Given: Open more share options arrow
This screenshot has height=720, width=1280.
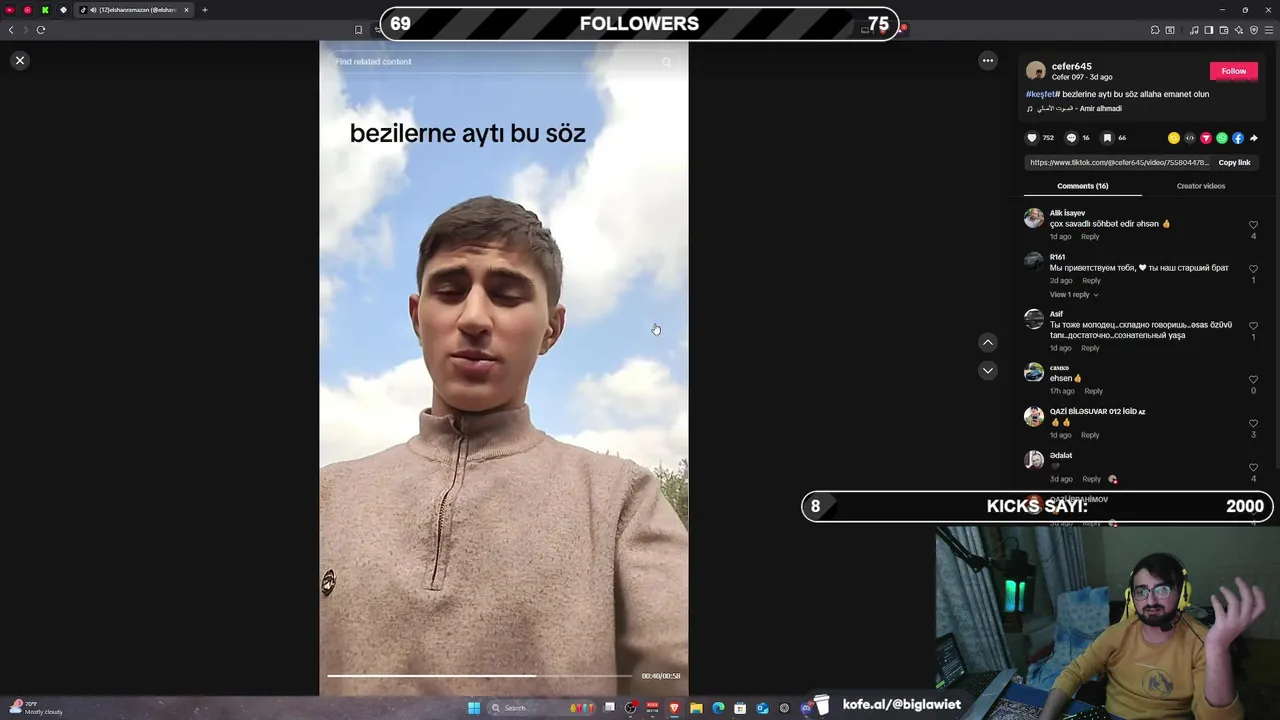Looking at the screenshot, I should [1254, 138].
